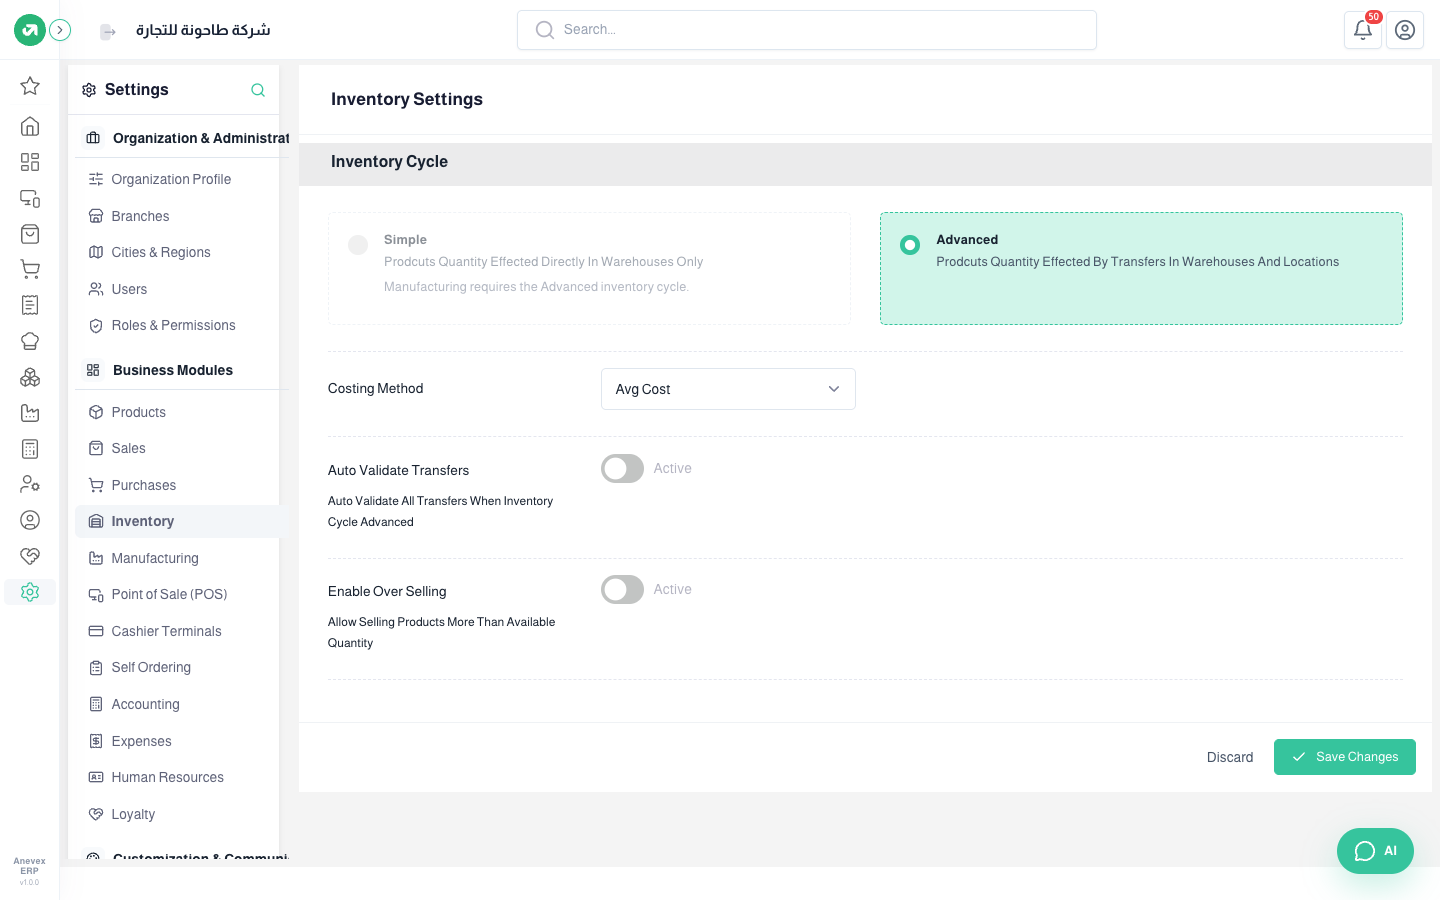The height and width of the screenshot is (900, 1440).
Task: Go to home icon in left rail
Action: (30, 126)
